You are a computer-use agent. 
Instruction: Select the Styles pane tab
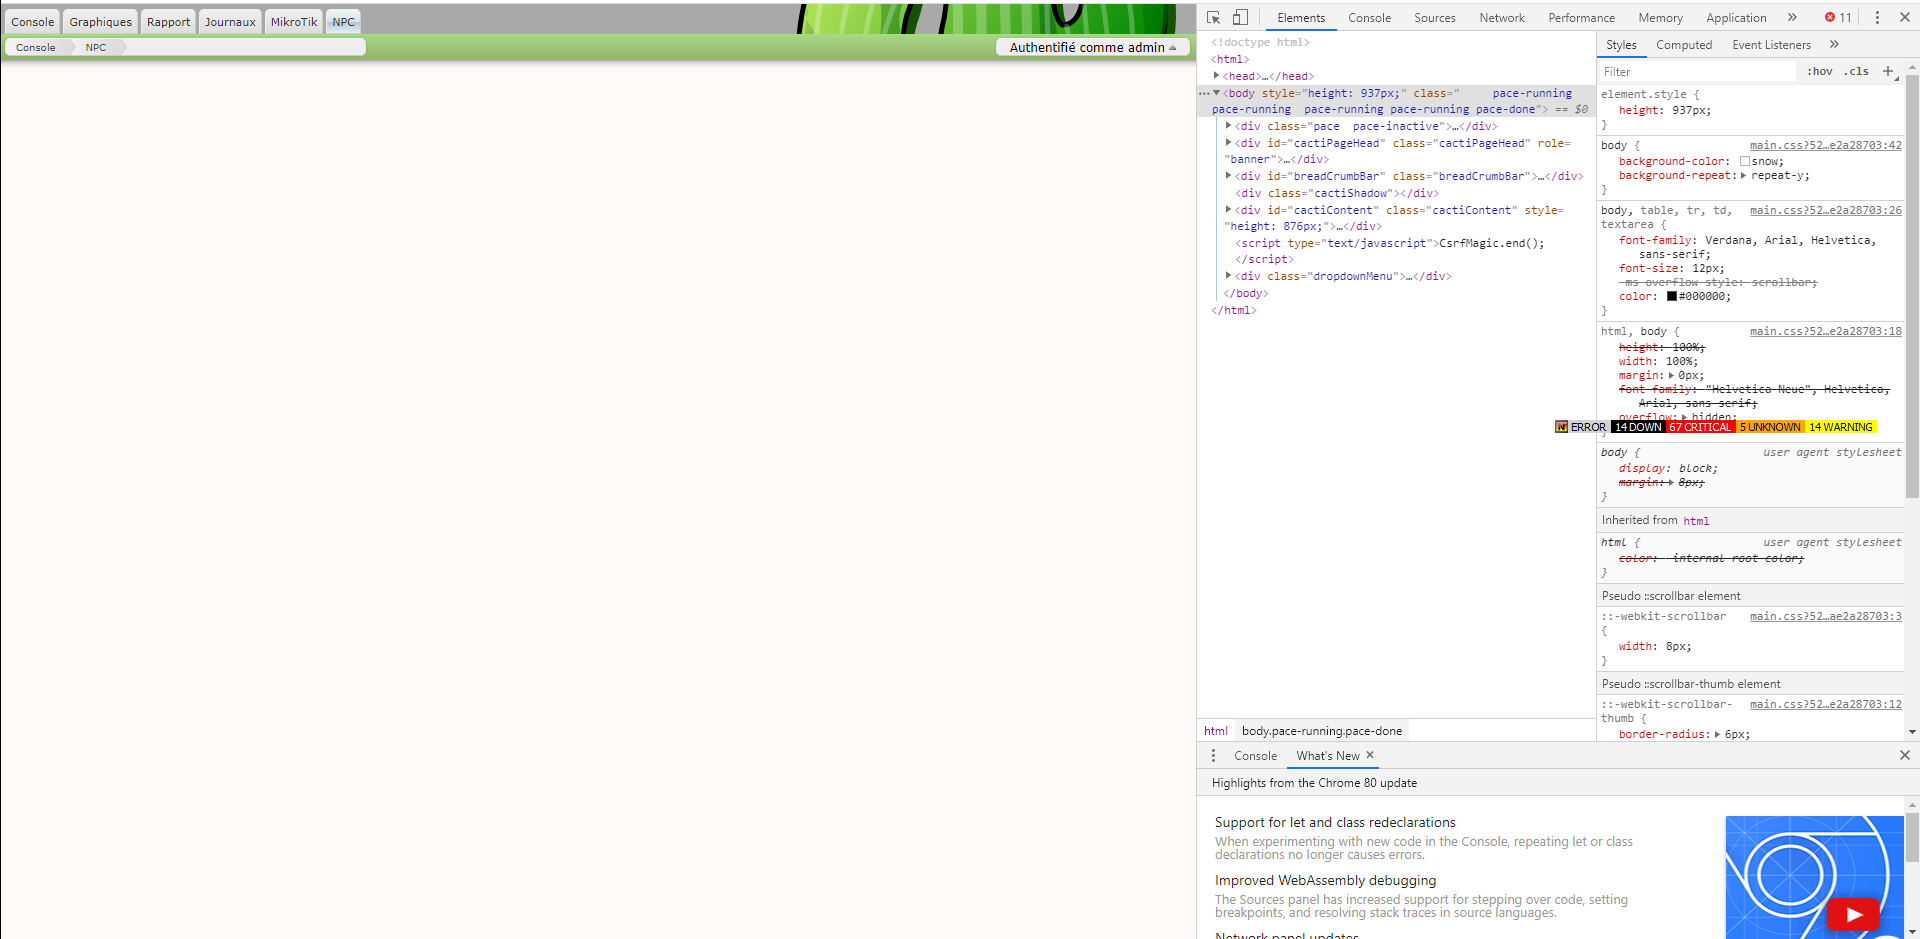[x=1621, y=45]
